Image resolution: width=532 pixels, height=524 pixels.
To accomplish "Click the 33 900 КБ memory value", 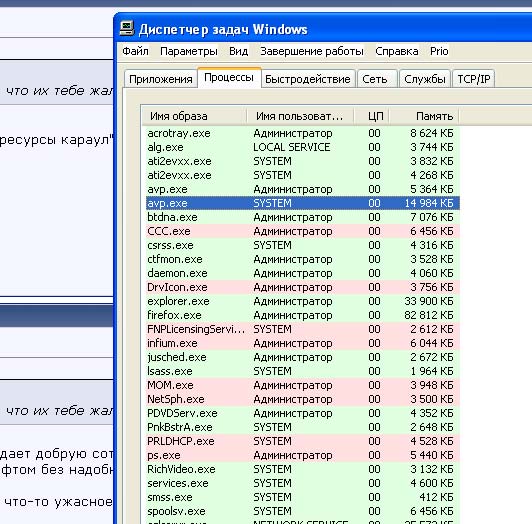I will [x=429, y=301].
